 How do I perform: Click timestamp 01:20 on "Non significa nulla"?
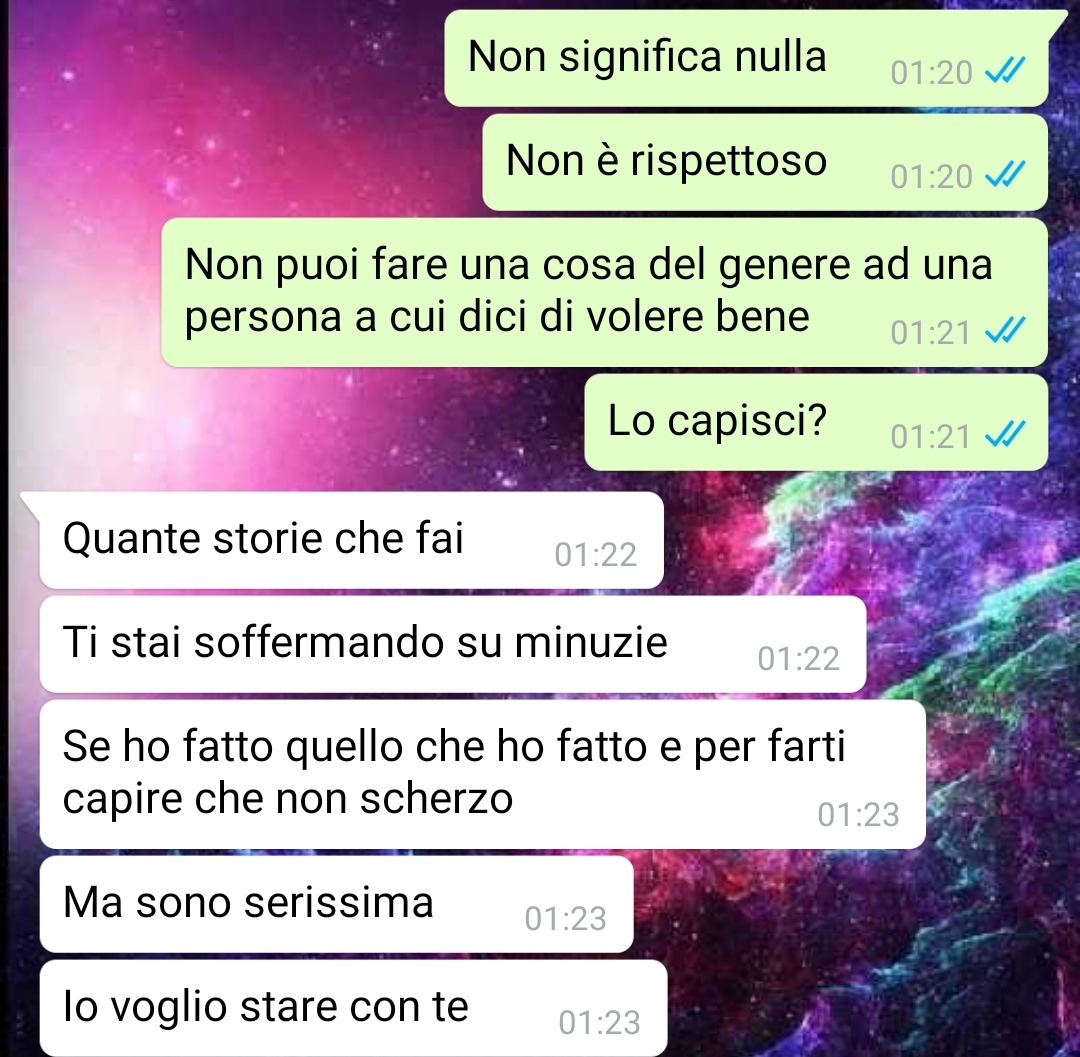tap(931, 72)
